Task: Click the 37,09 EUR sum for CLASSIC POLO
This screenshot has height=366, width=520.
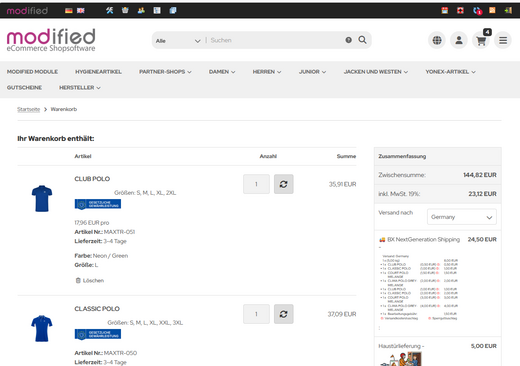Action: (x=342, y=314)
